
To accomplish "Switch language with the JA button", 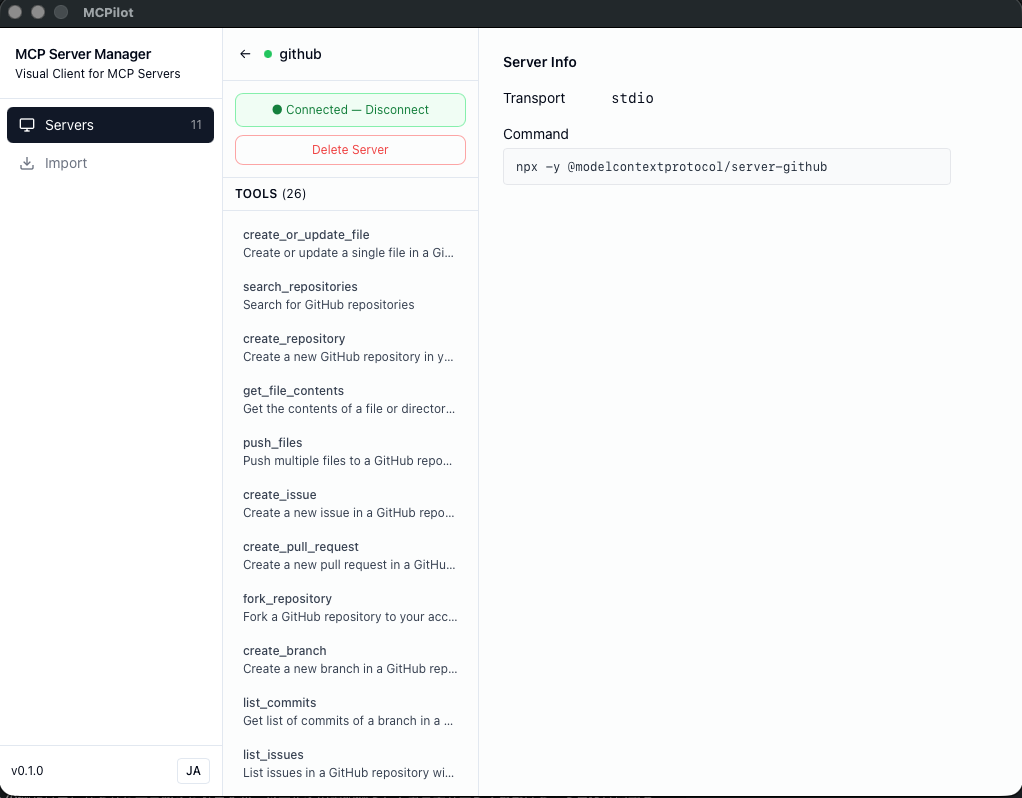I will (x=193, y=771).
